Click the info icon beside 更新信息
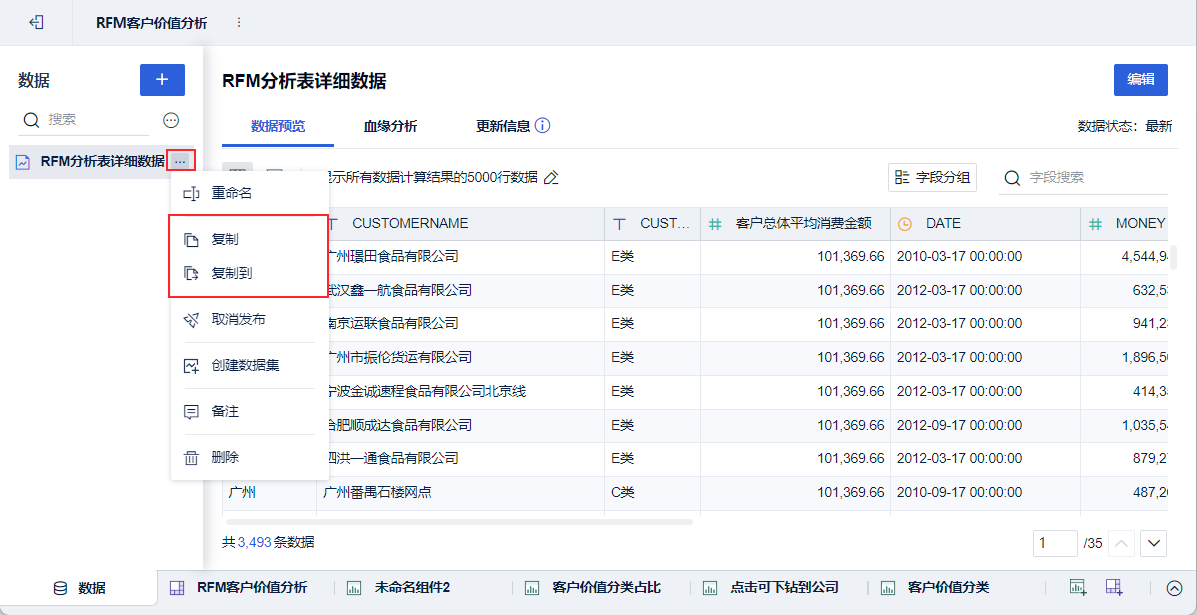 [543, 125]
